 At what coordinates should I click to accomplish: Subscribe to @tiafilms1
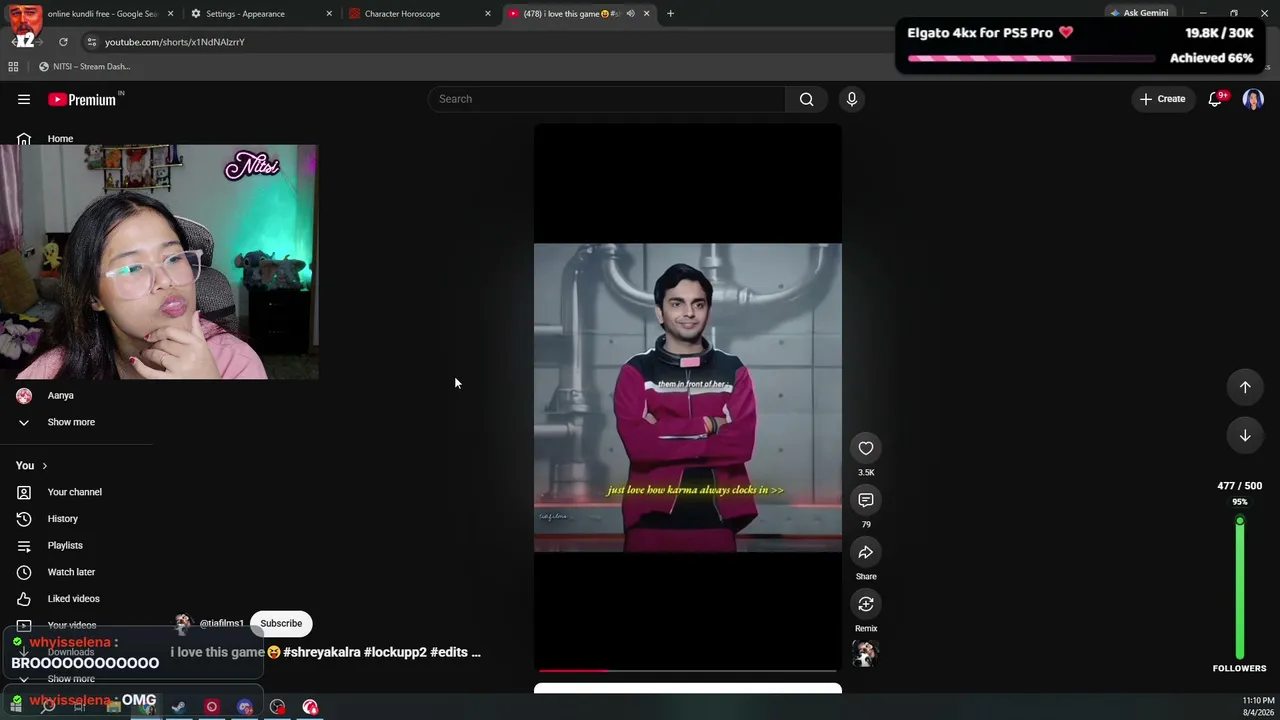pos(281,624)
